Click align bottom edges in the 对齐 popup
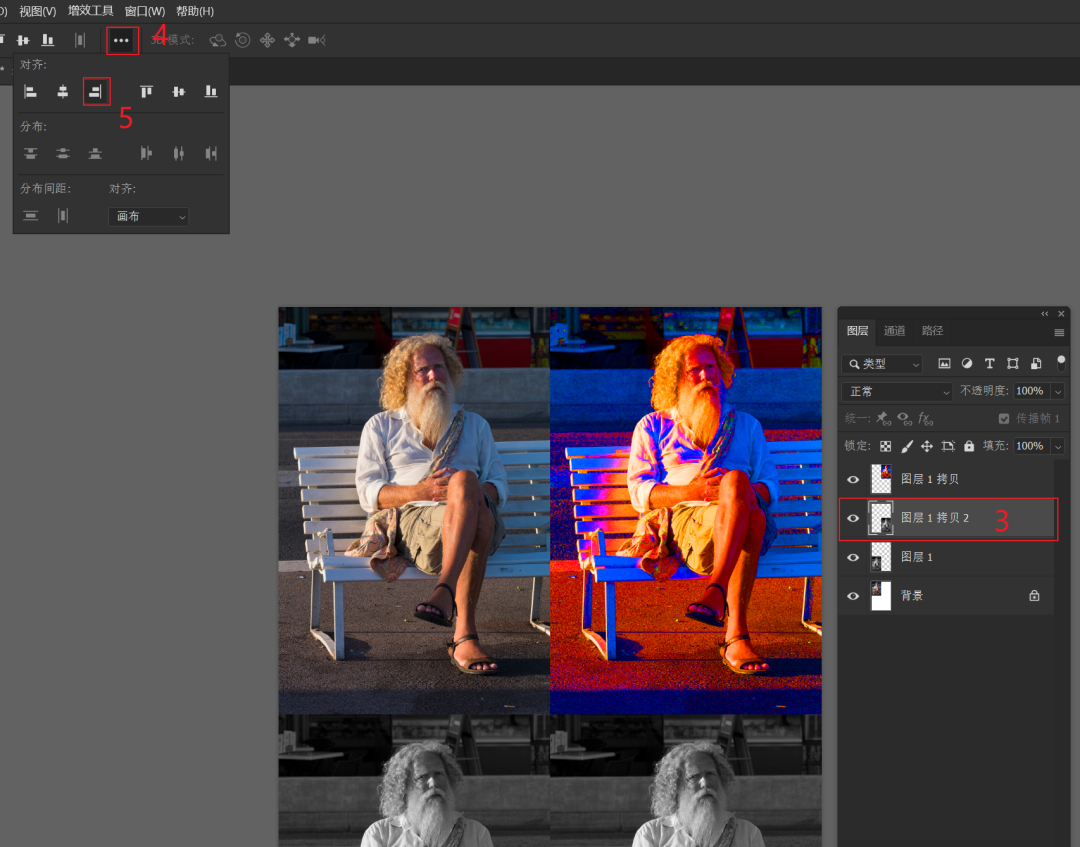 (211, 92)
